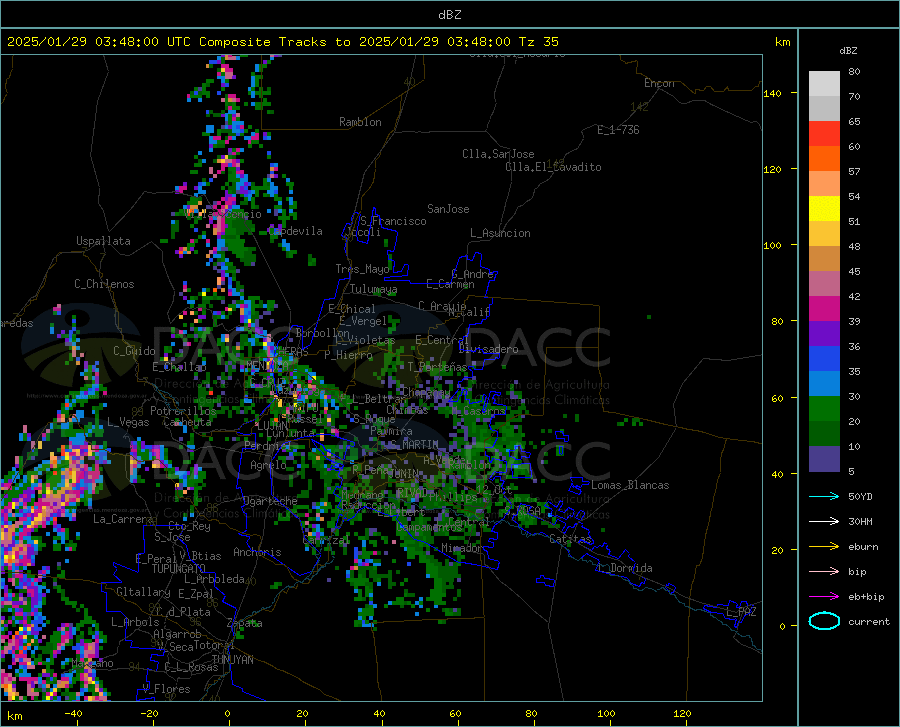Click the pink bip arrow legend icon
The height and width of the screenshot is (727, 900).
coord(824,572)
